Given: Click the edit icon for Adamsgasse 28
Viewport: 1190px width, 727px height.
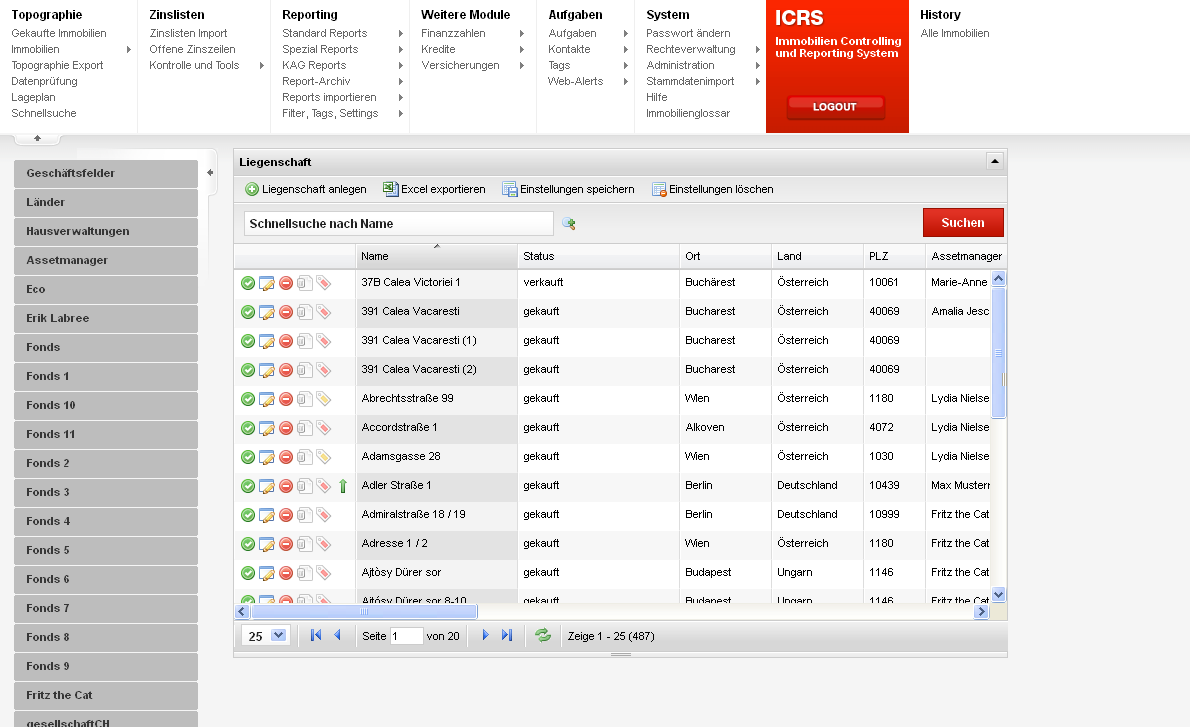Looking at the screenshot, I should (x=266, y=457).
